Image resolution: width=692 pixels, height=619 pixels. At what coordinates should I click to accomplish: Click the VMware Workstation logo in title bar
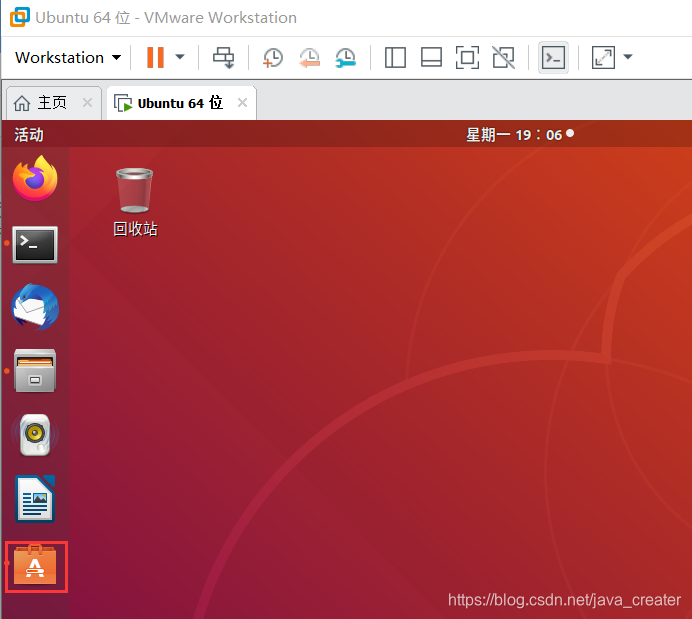(20, 17)
